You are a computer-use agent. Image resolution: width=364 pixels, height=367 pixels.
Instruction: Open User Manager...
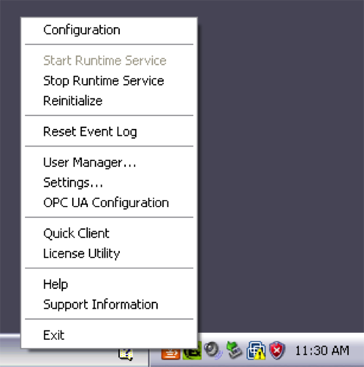[109, 162]
